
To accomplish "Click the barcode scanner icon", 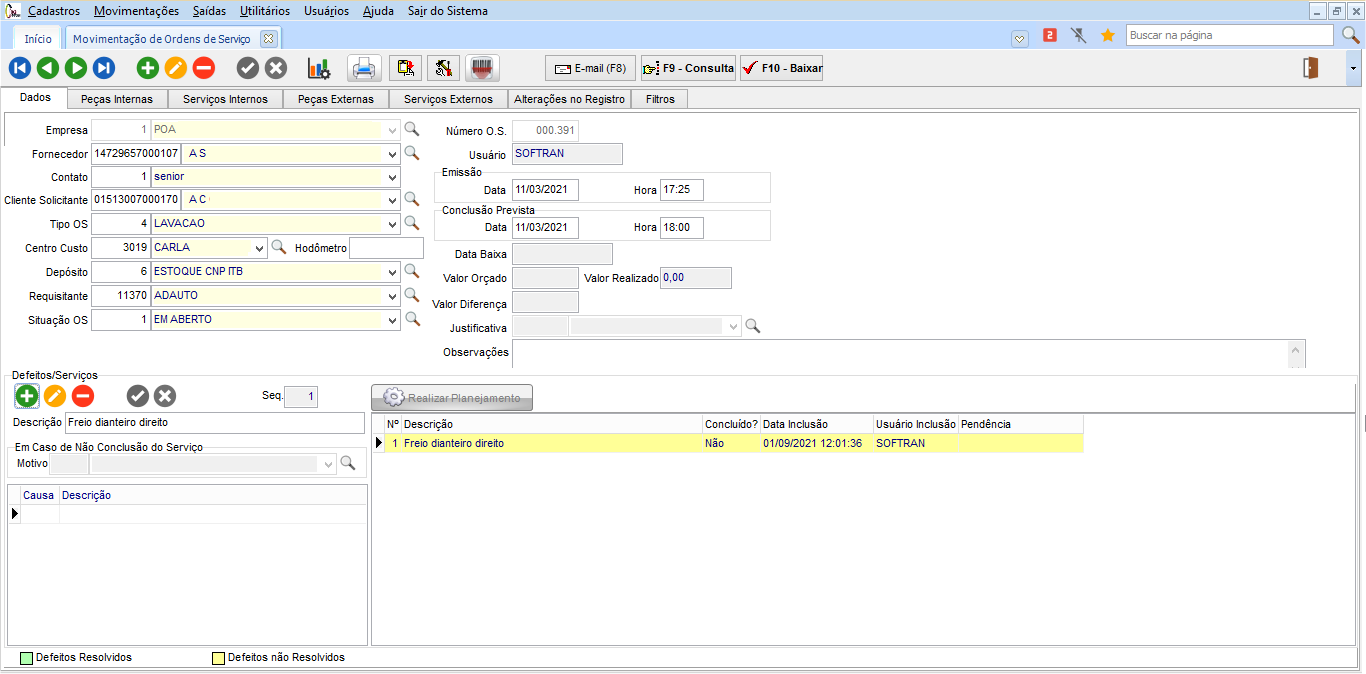I will [x=483, y=68].
